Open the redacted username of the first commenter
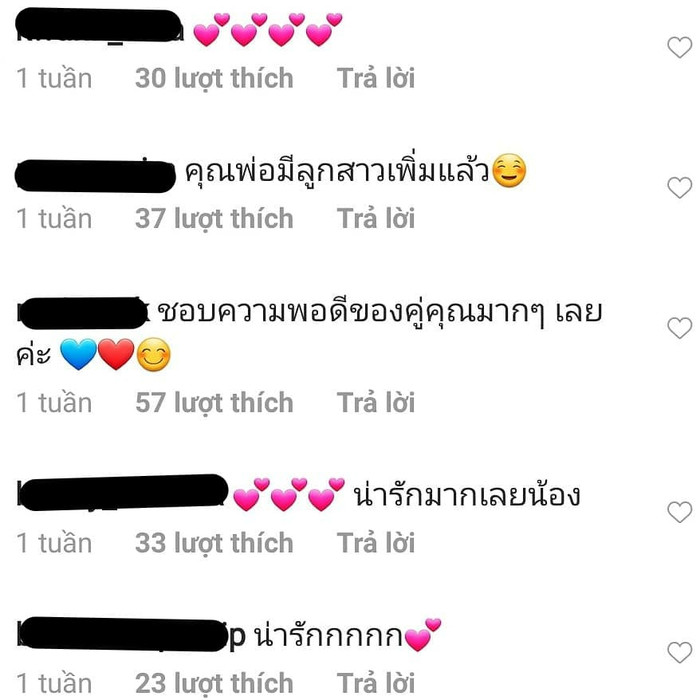This screenshot has width=700, height=700. click(x=100, y=26)
